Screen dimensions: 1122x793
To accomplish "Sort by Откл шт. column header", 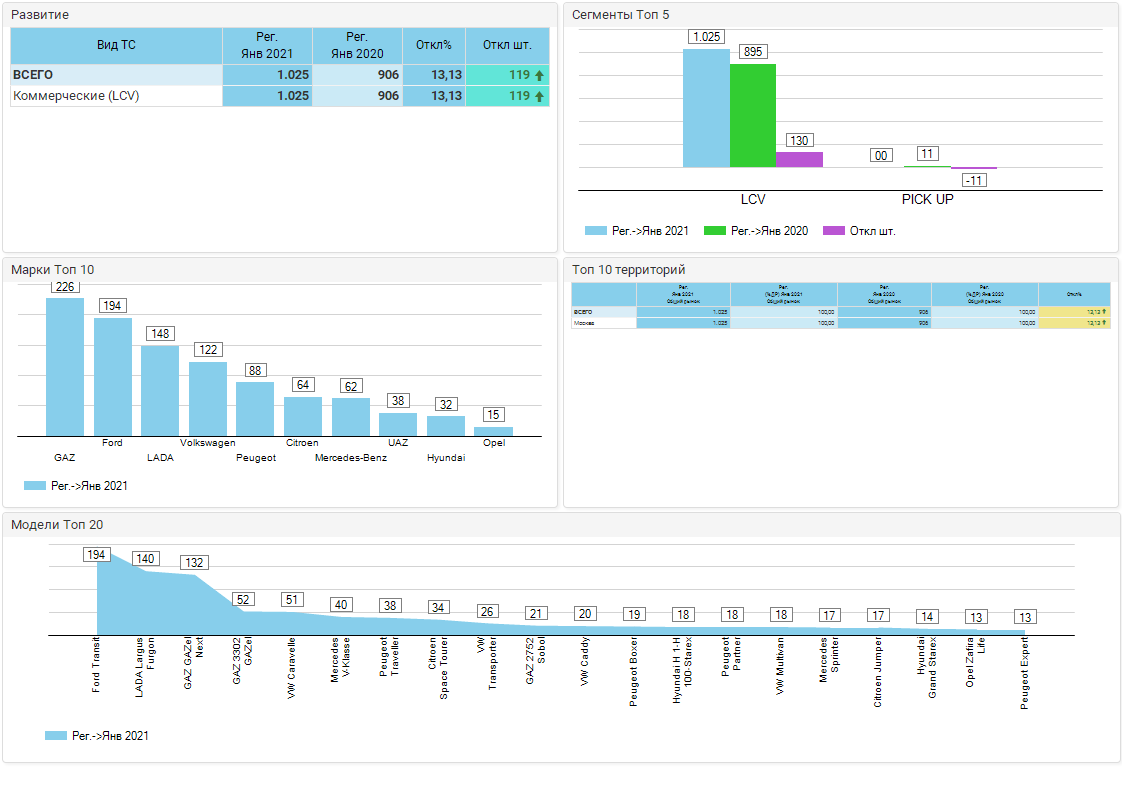I will coord(507,45).
